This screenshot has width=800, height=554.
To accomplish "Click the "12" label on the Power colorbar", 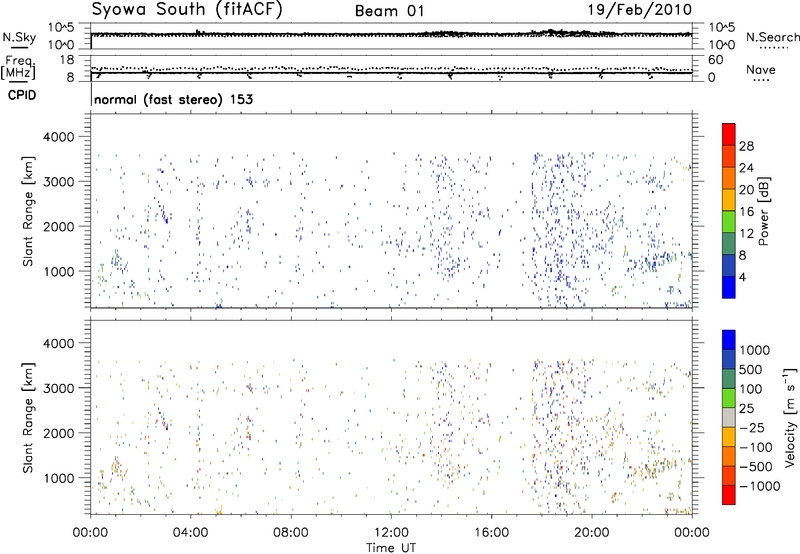I will [746, 234].
